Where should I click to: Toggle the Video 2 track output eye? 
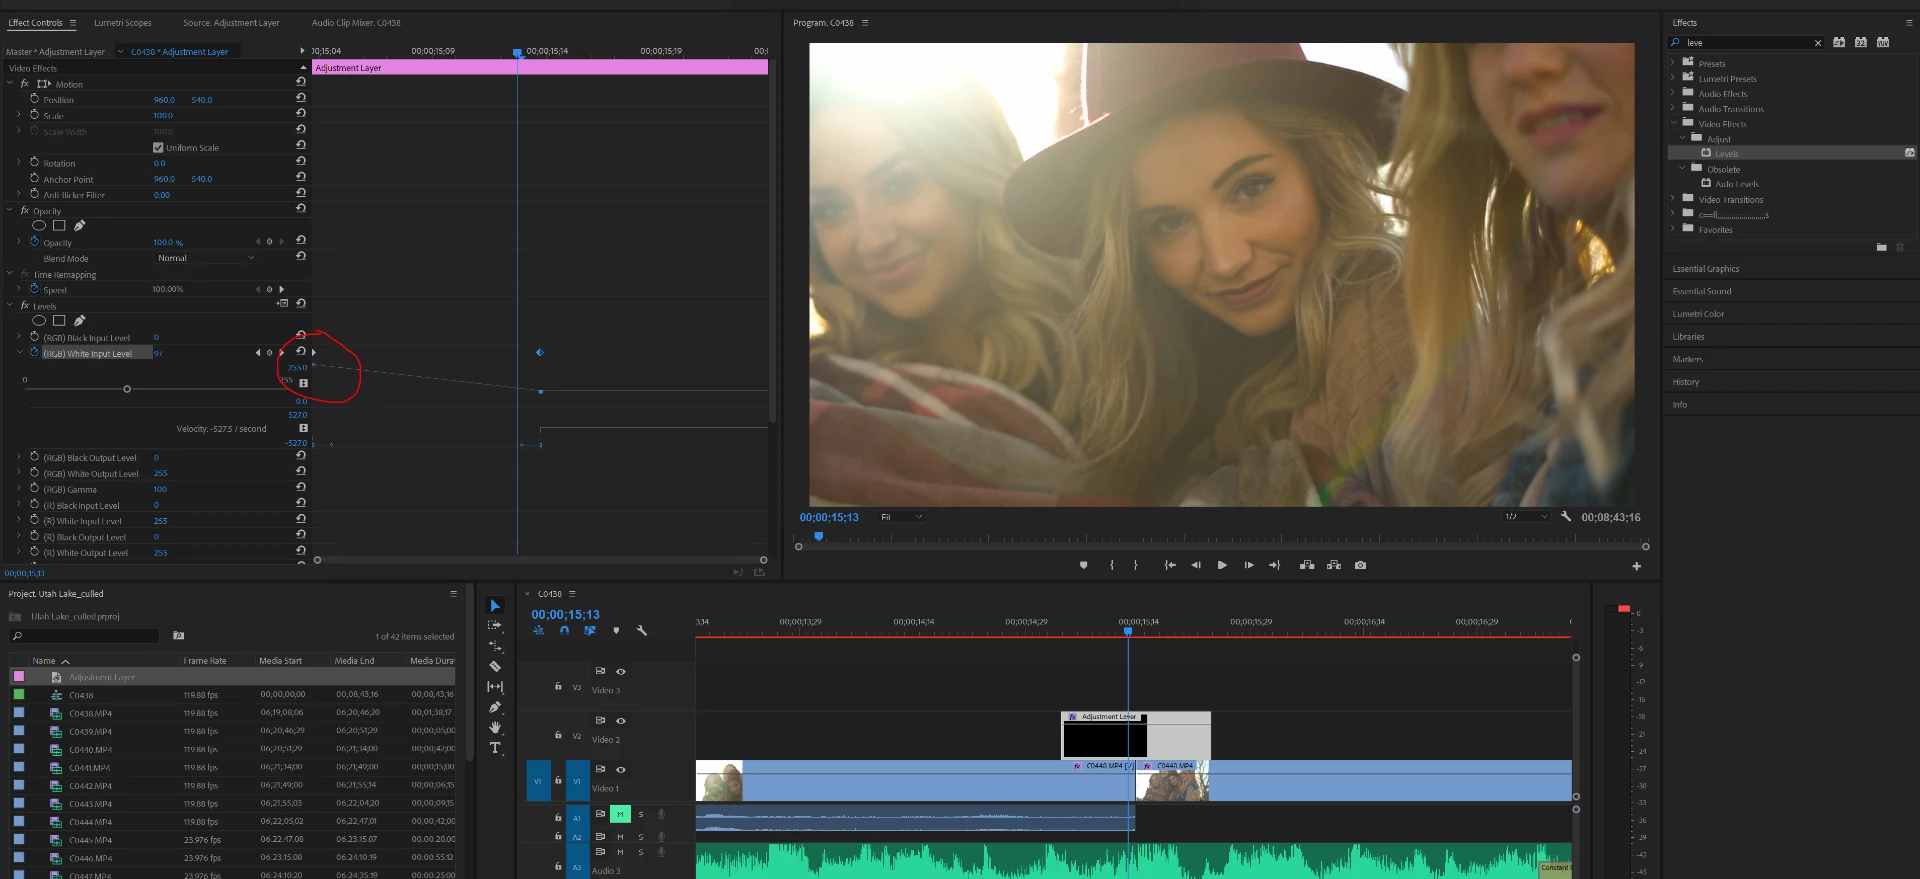[621, 721]
